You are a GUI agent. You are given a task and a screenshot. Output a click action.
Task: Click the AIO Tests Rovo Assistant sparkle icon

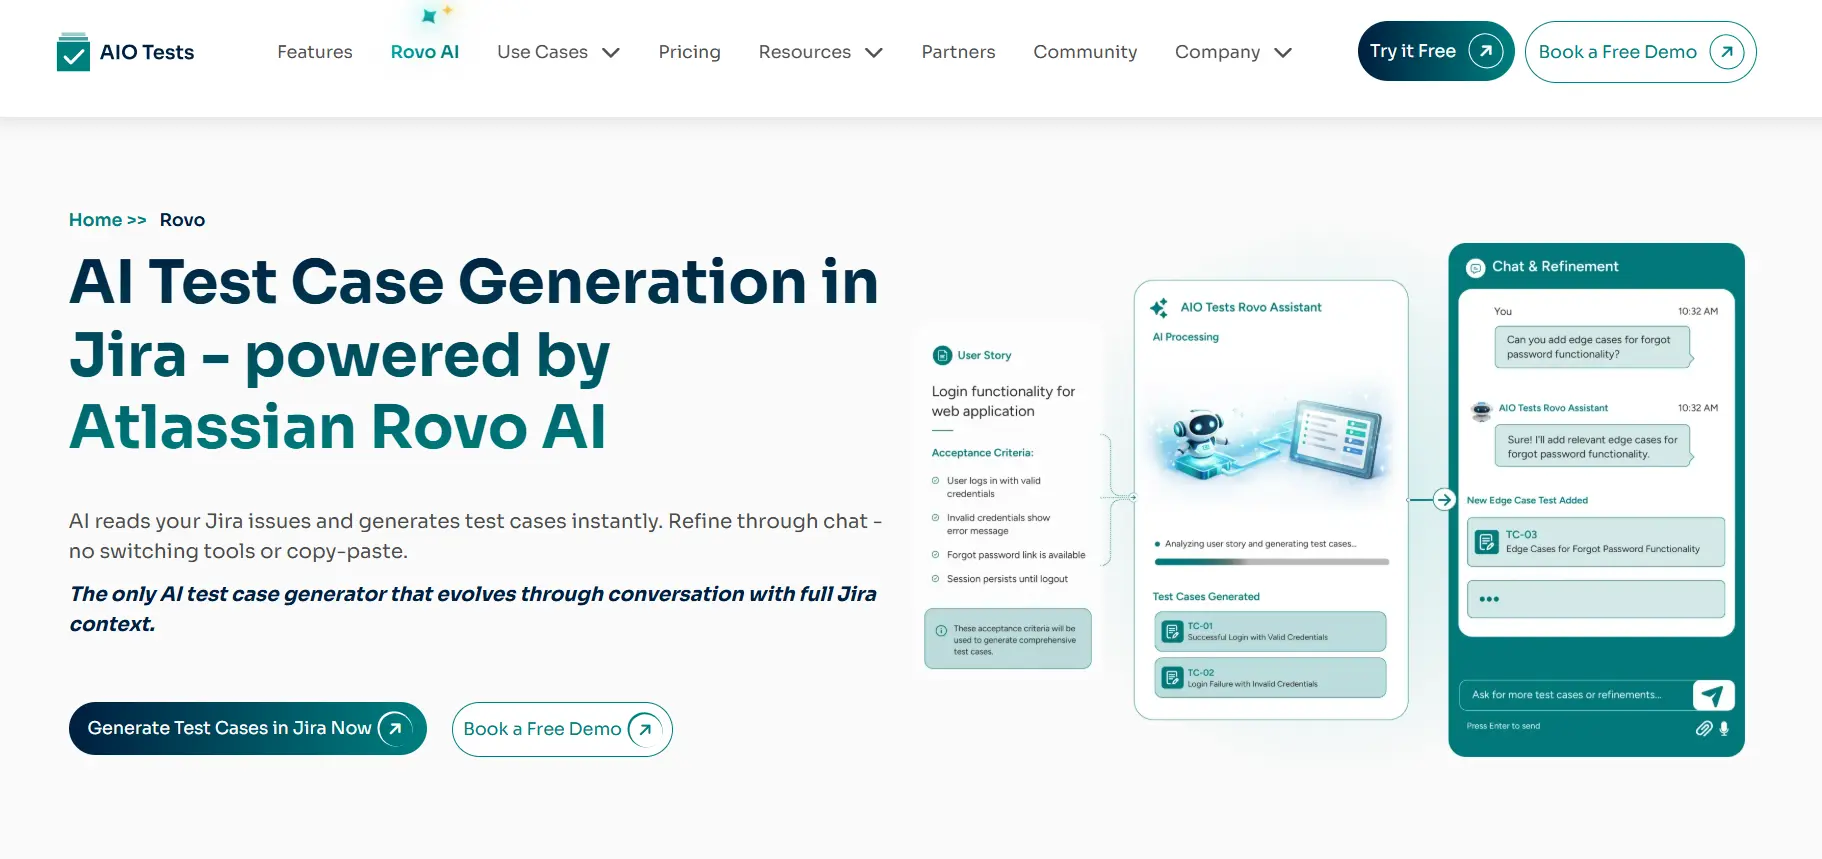1159,308
